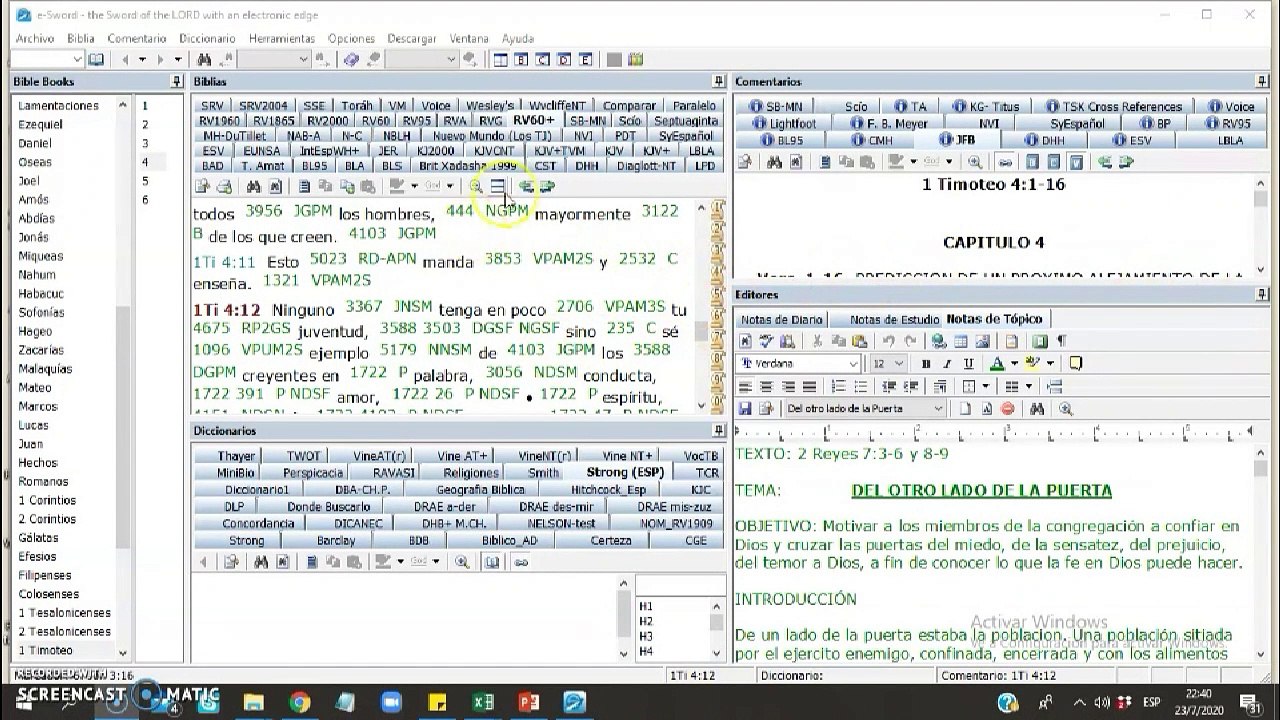Toggle the link chain button in Diccionarios toolbar
Screen dimensions: 1280x720
(520, 562)
